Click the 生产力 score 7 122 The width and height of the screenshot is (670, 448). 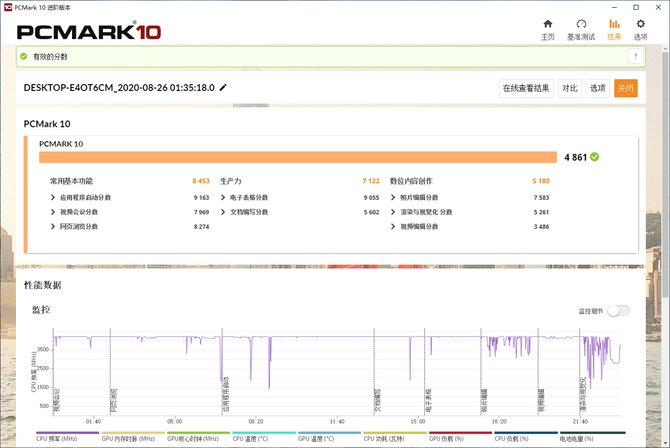(371, 181)
